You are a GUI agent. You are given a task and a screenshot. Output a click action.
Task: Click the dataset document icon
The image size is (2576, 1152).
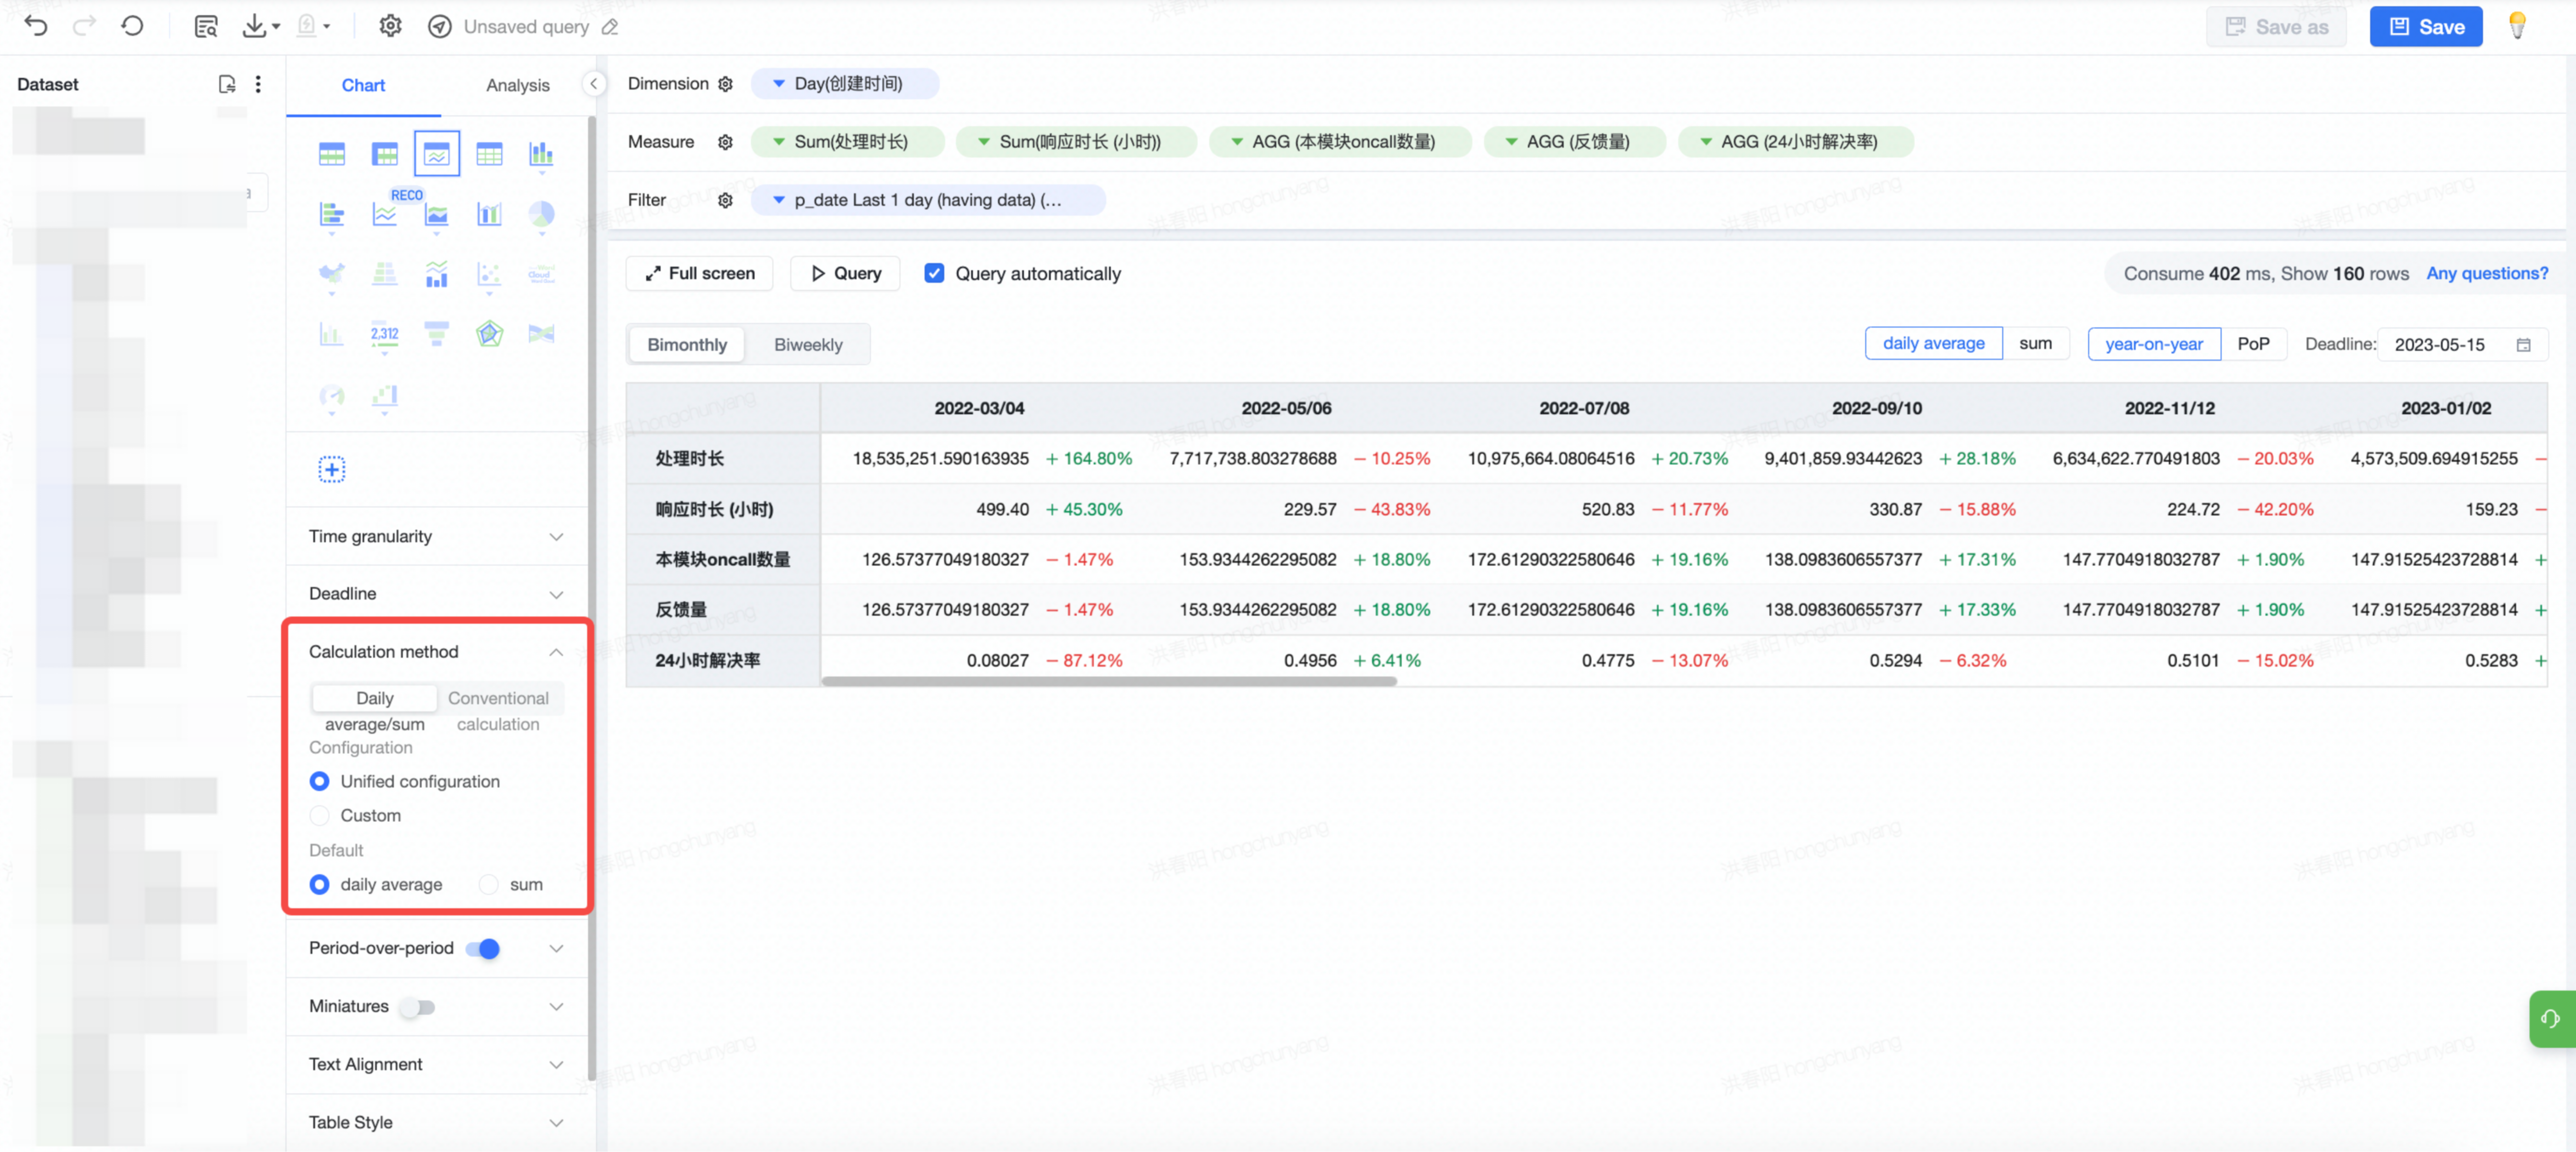pos(227,84)
